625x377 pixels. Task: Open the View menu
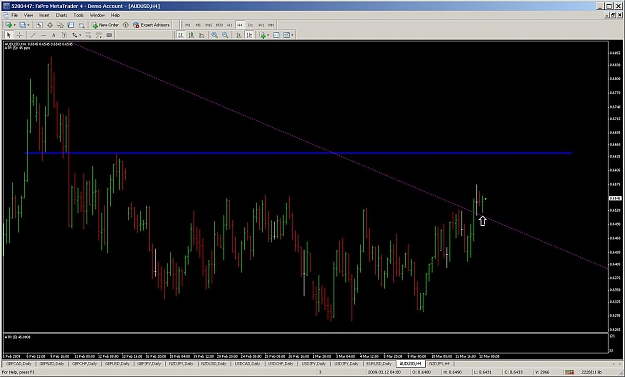coord(28,15)
